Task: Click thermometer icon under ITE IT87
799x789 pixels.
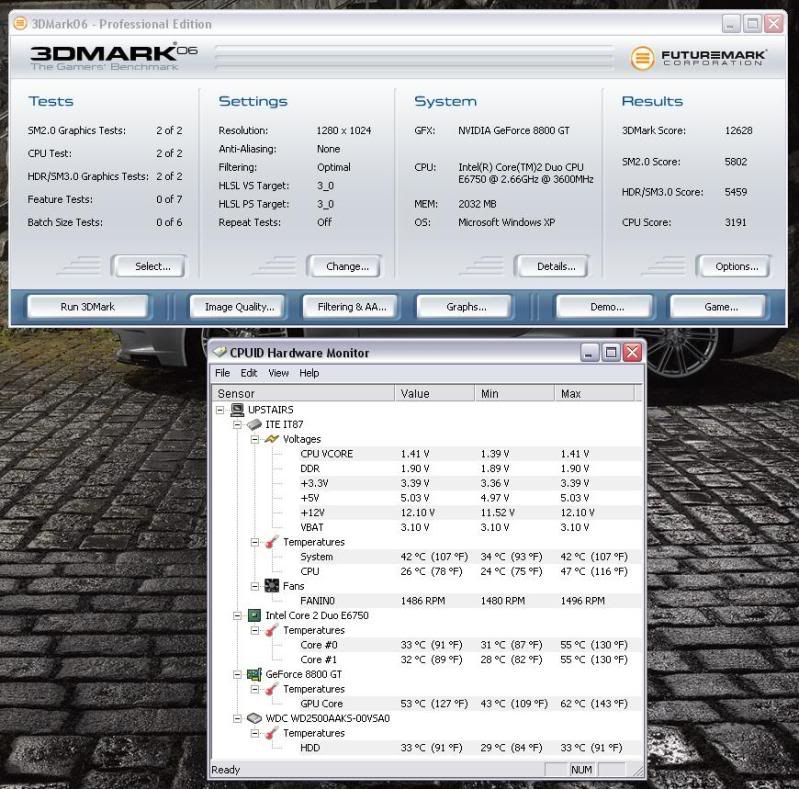Action: click(x=272, y=542)
